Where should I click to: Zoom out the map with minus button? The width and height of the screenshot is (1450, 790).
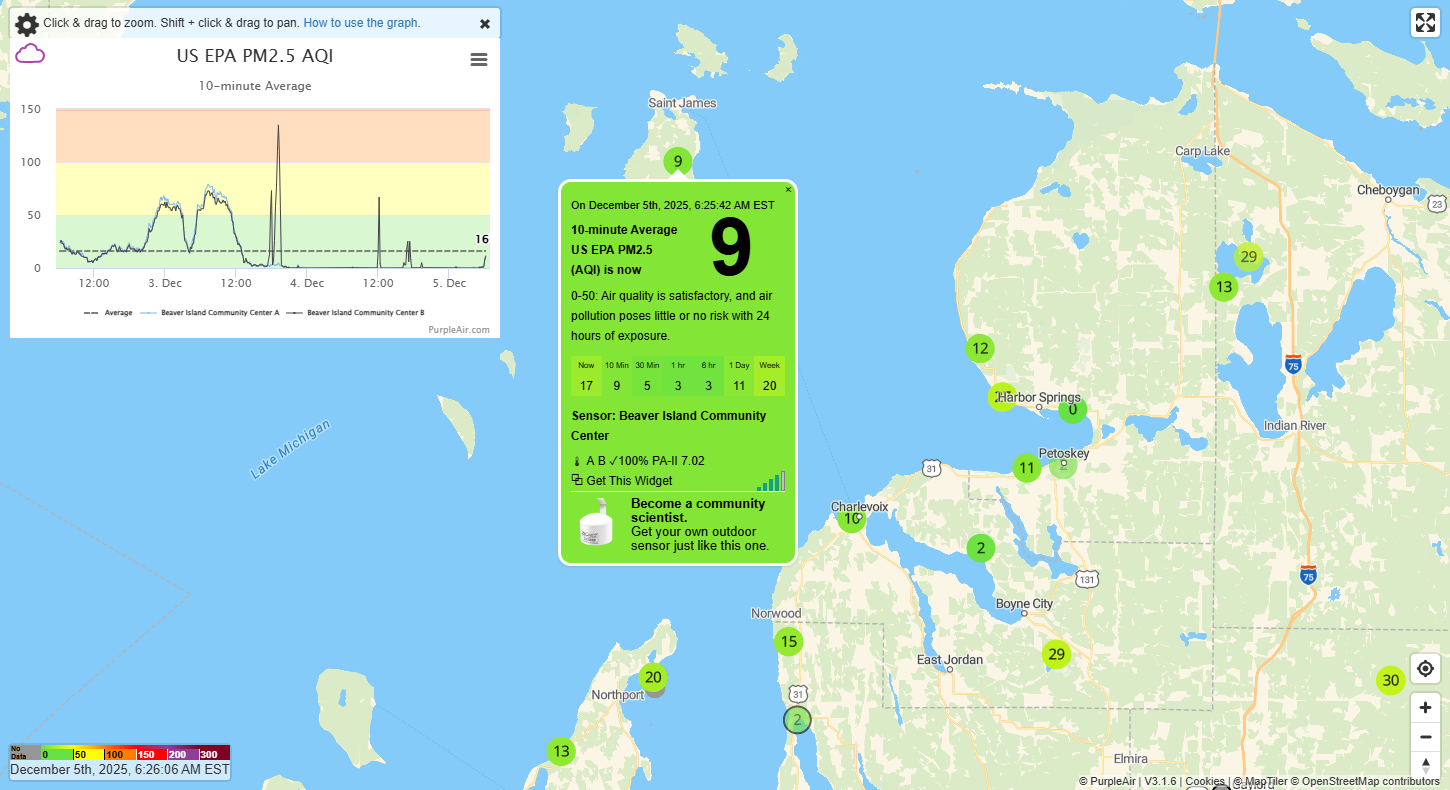(1425, 737)
